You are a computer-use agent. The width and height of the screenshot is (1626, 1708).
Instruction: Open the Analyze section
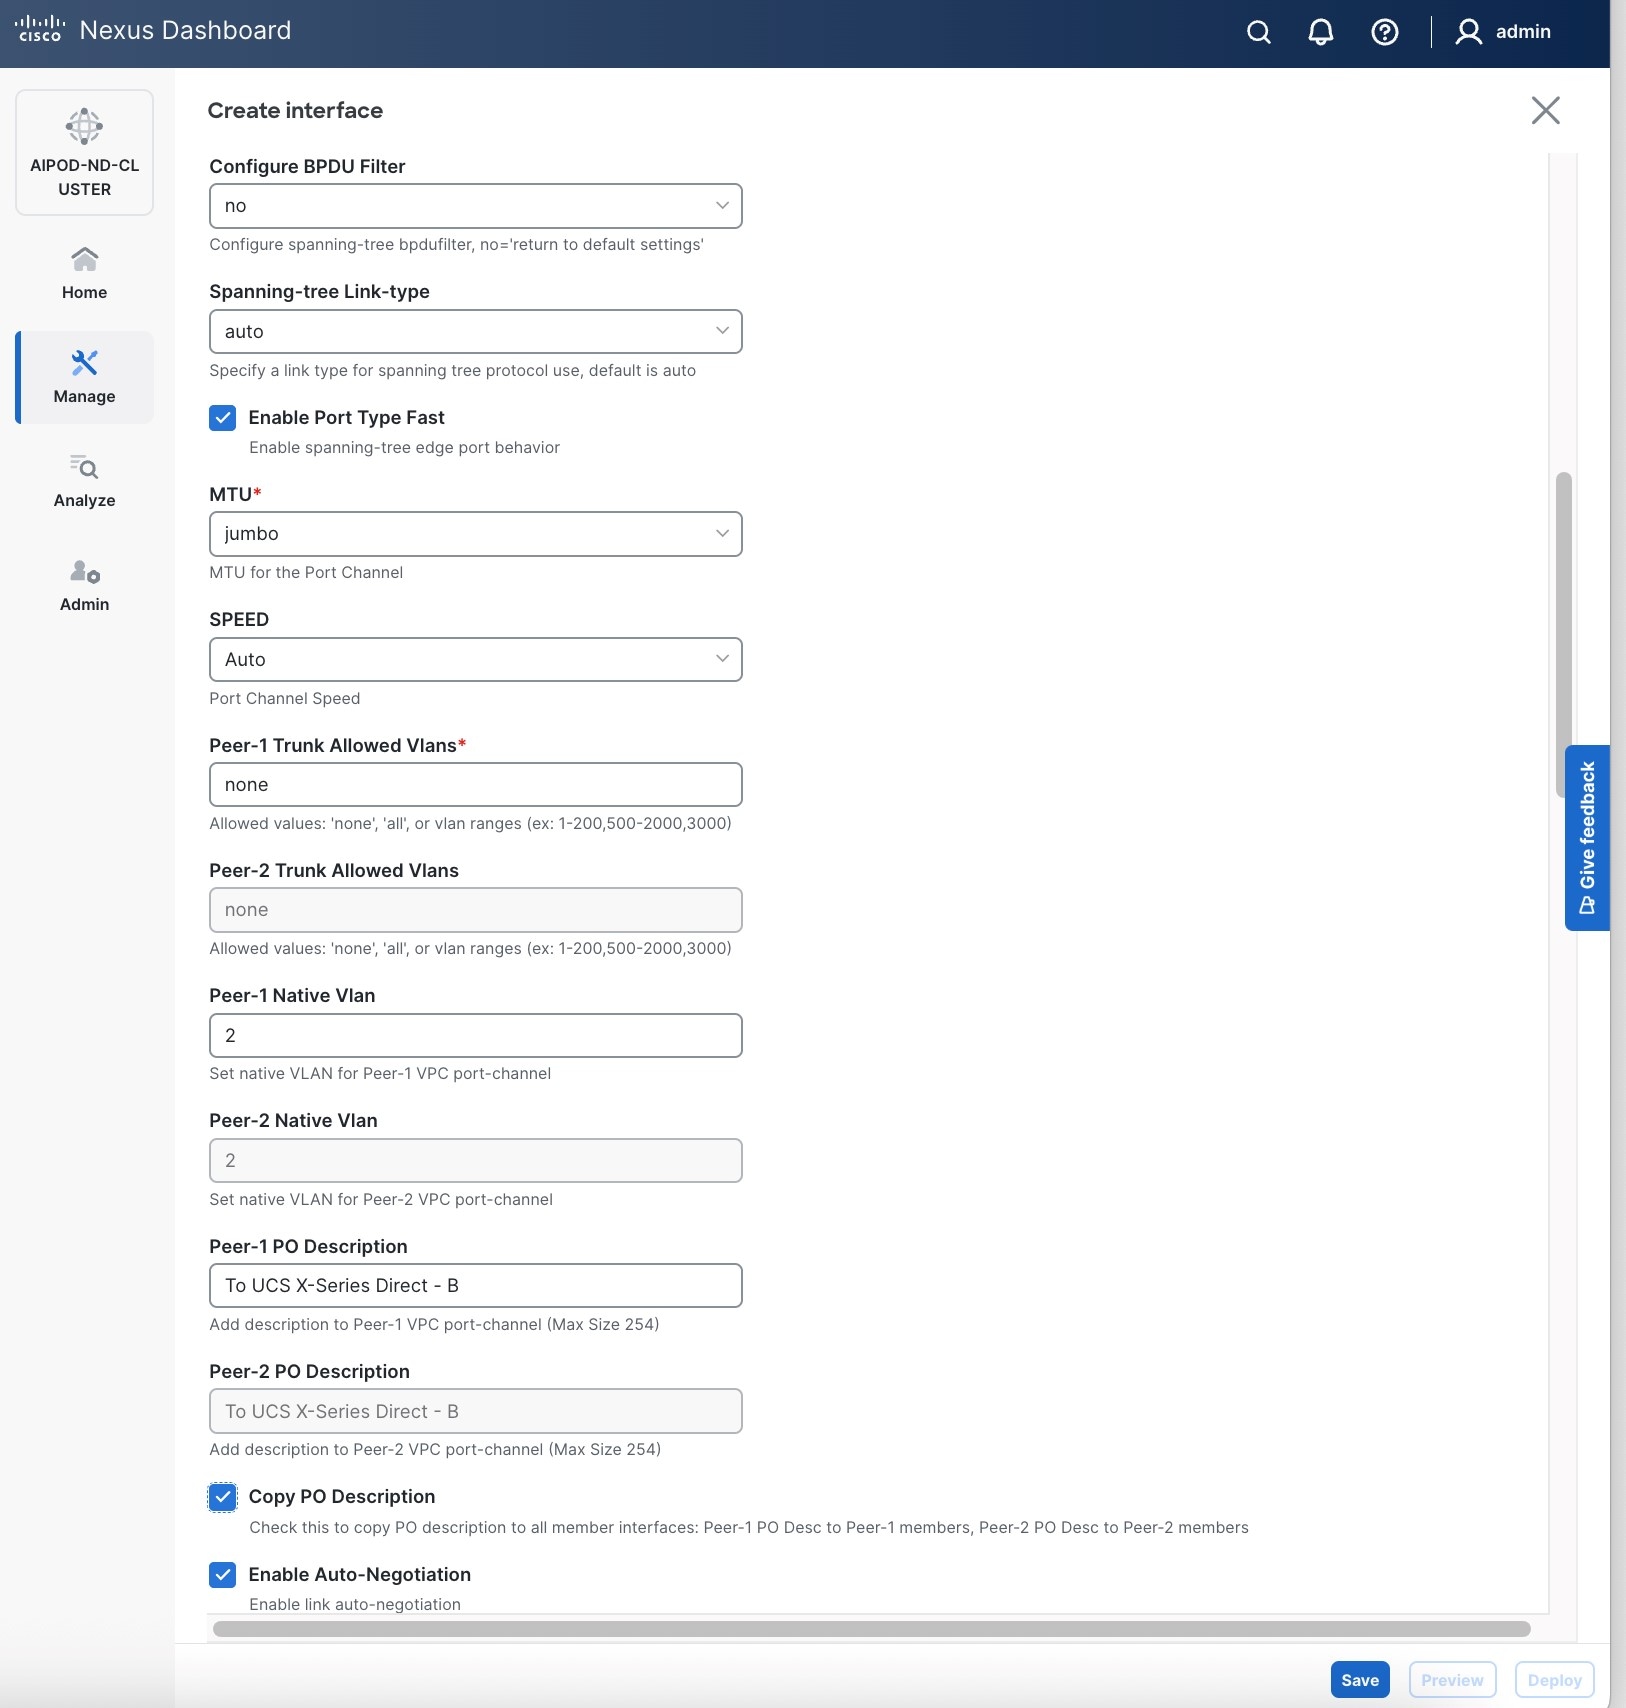point(83,481)
